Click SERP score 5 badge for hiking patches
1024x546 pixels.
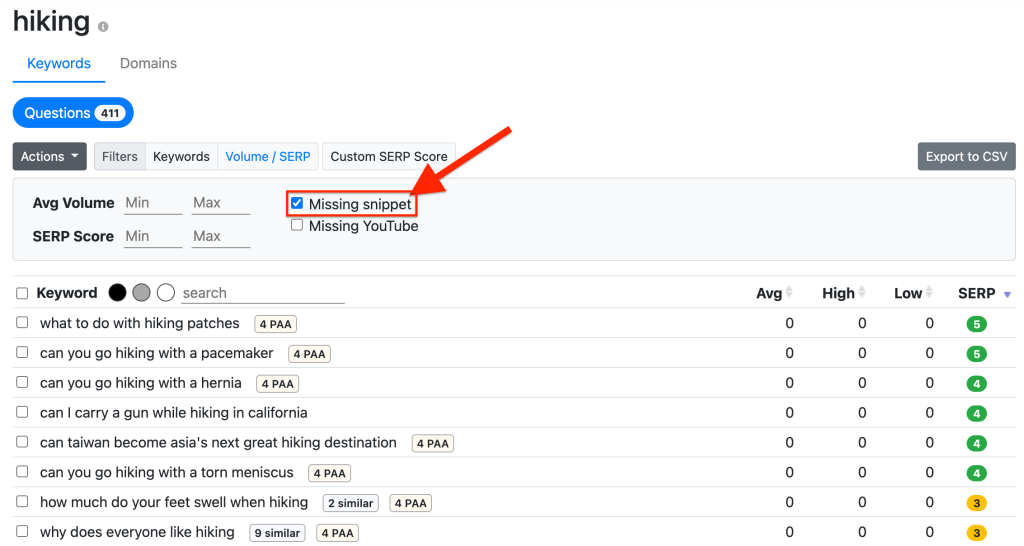click(x=976, y=324)
